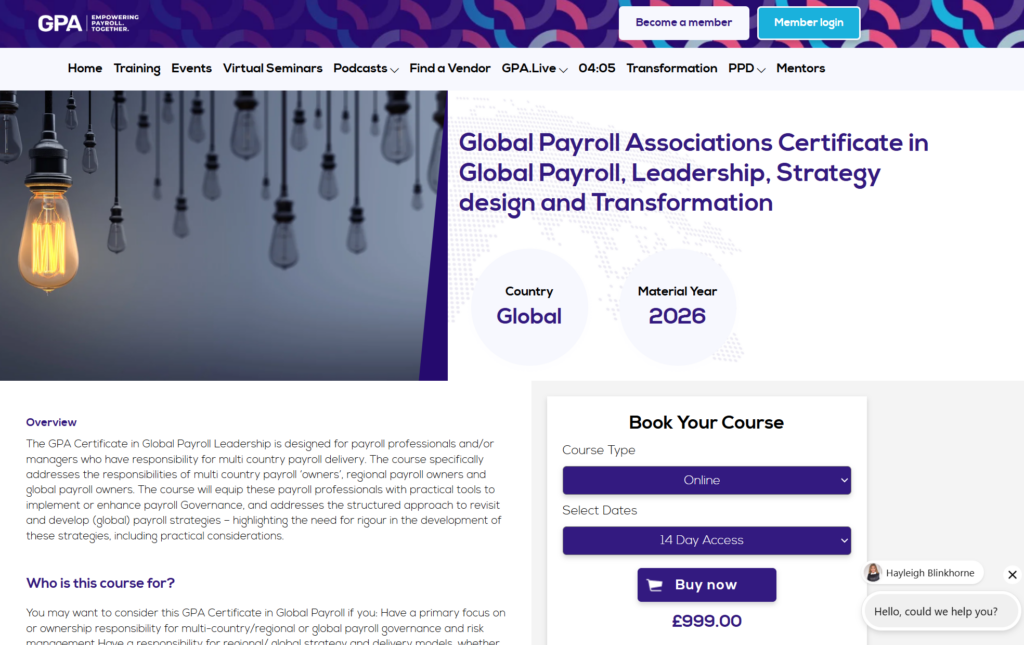
Task: Click Become a member button
Action: (684, 23)
